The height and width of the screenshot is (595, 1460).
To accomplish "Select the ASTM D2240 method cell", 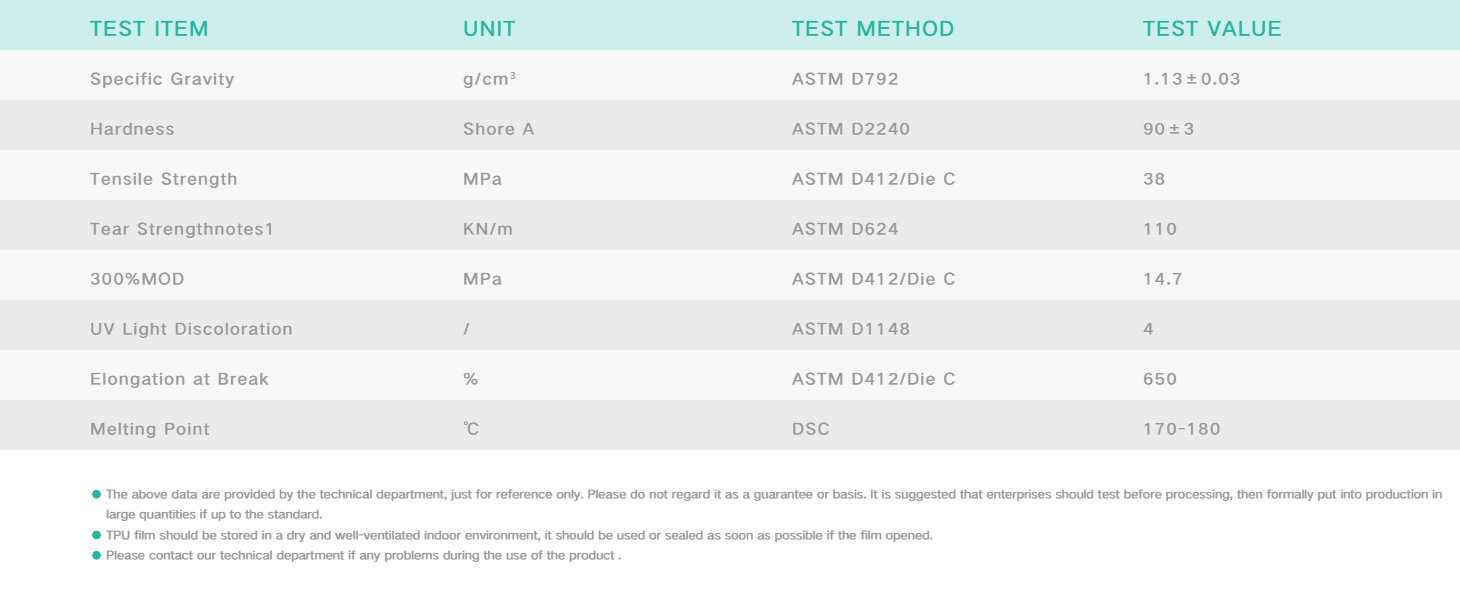I will click(x=850, y=129).
